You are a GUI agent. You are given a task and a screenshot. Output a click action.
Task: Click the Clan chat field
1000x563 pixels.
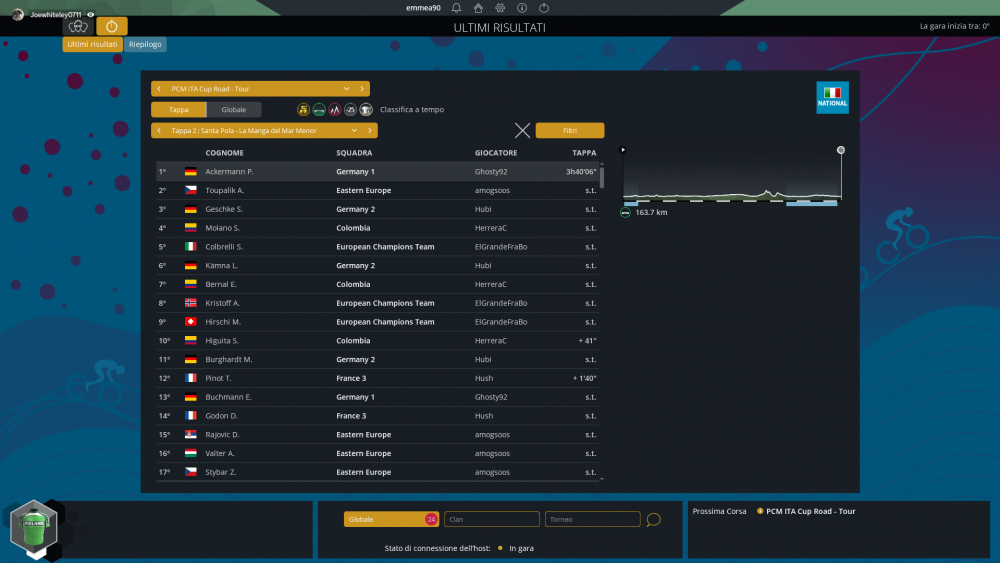pyautogui.click(x=492, y=520)
